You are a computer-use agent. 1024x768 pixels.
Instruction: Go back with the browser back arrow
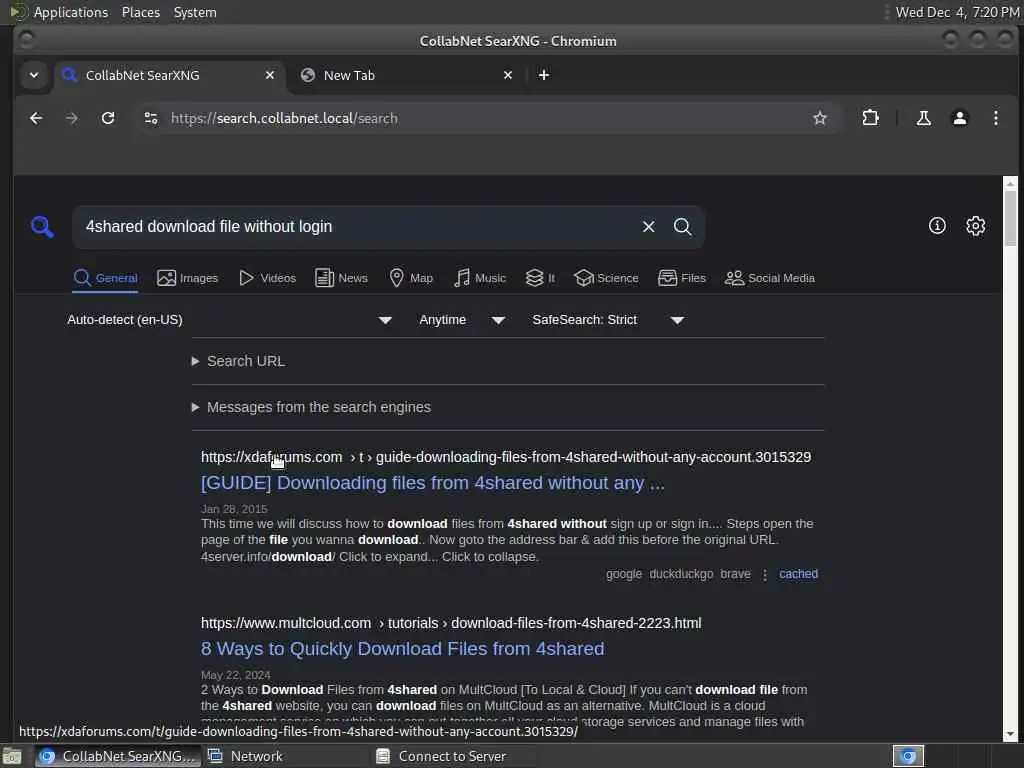[36, 118]
